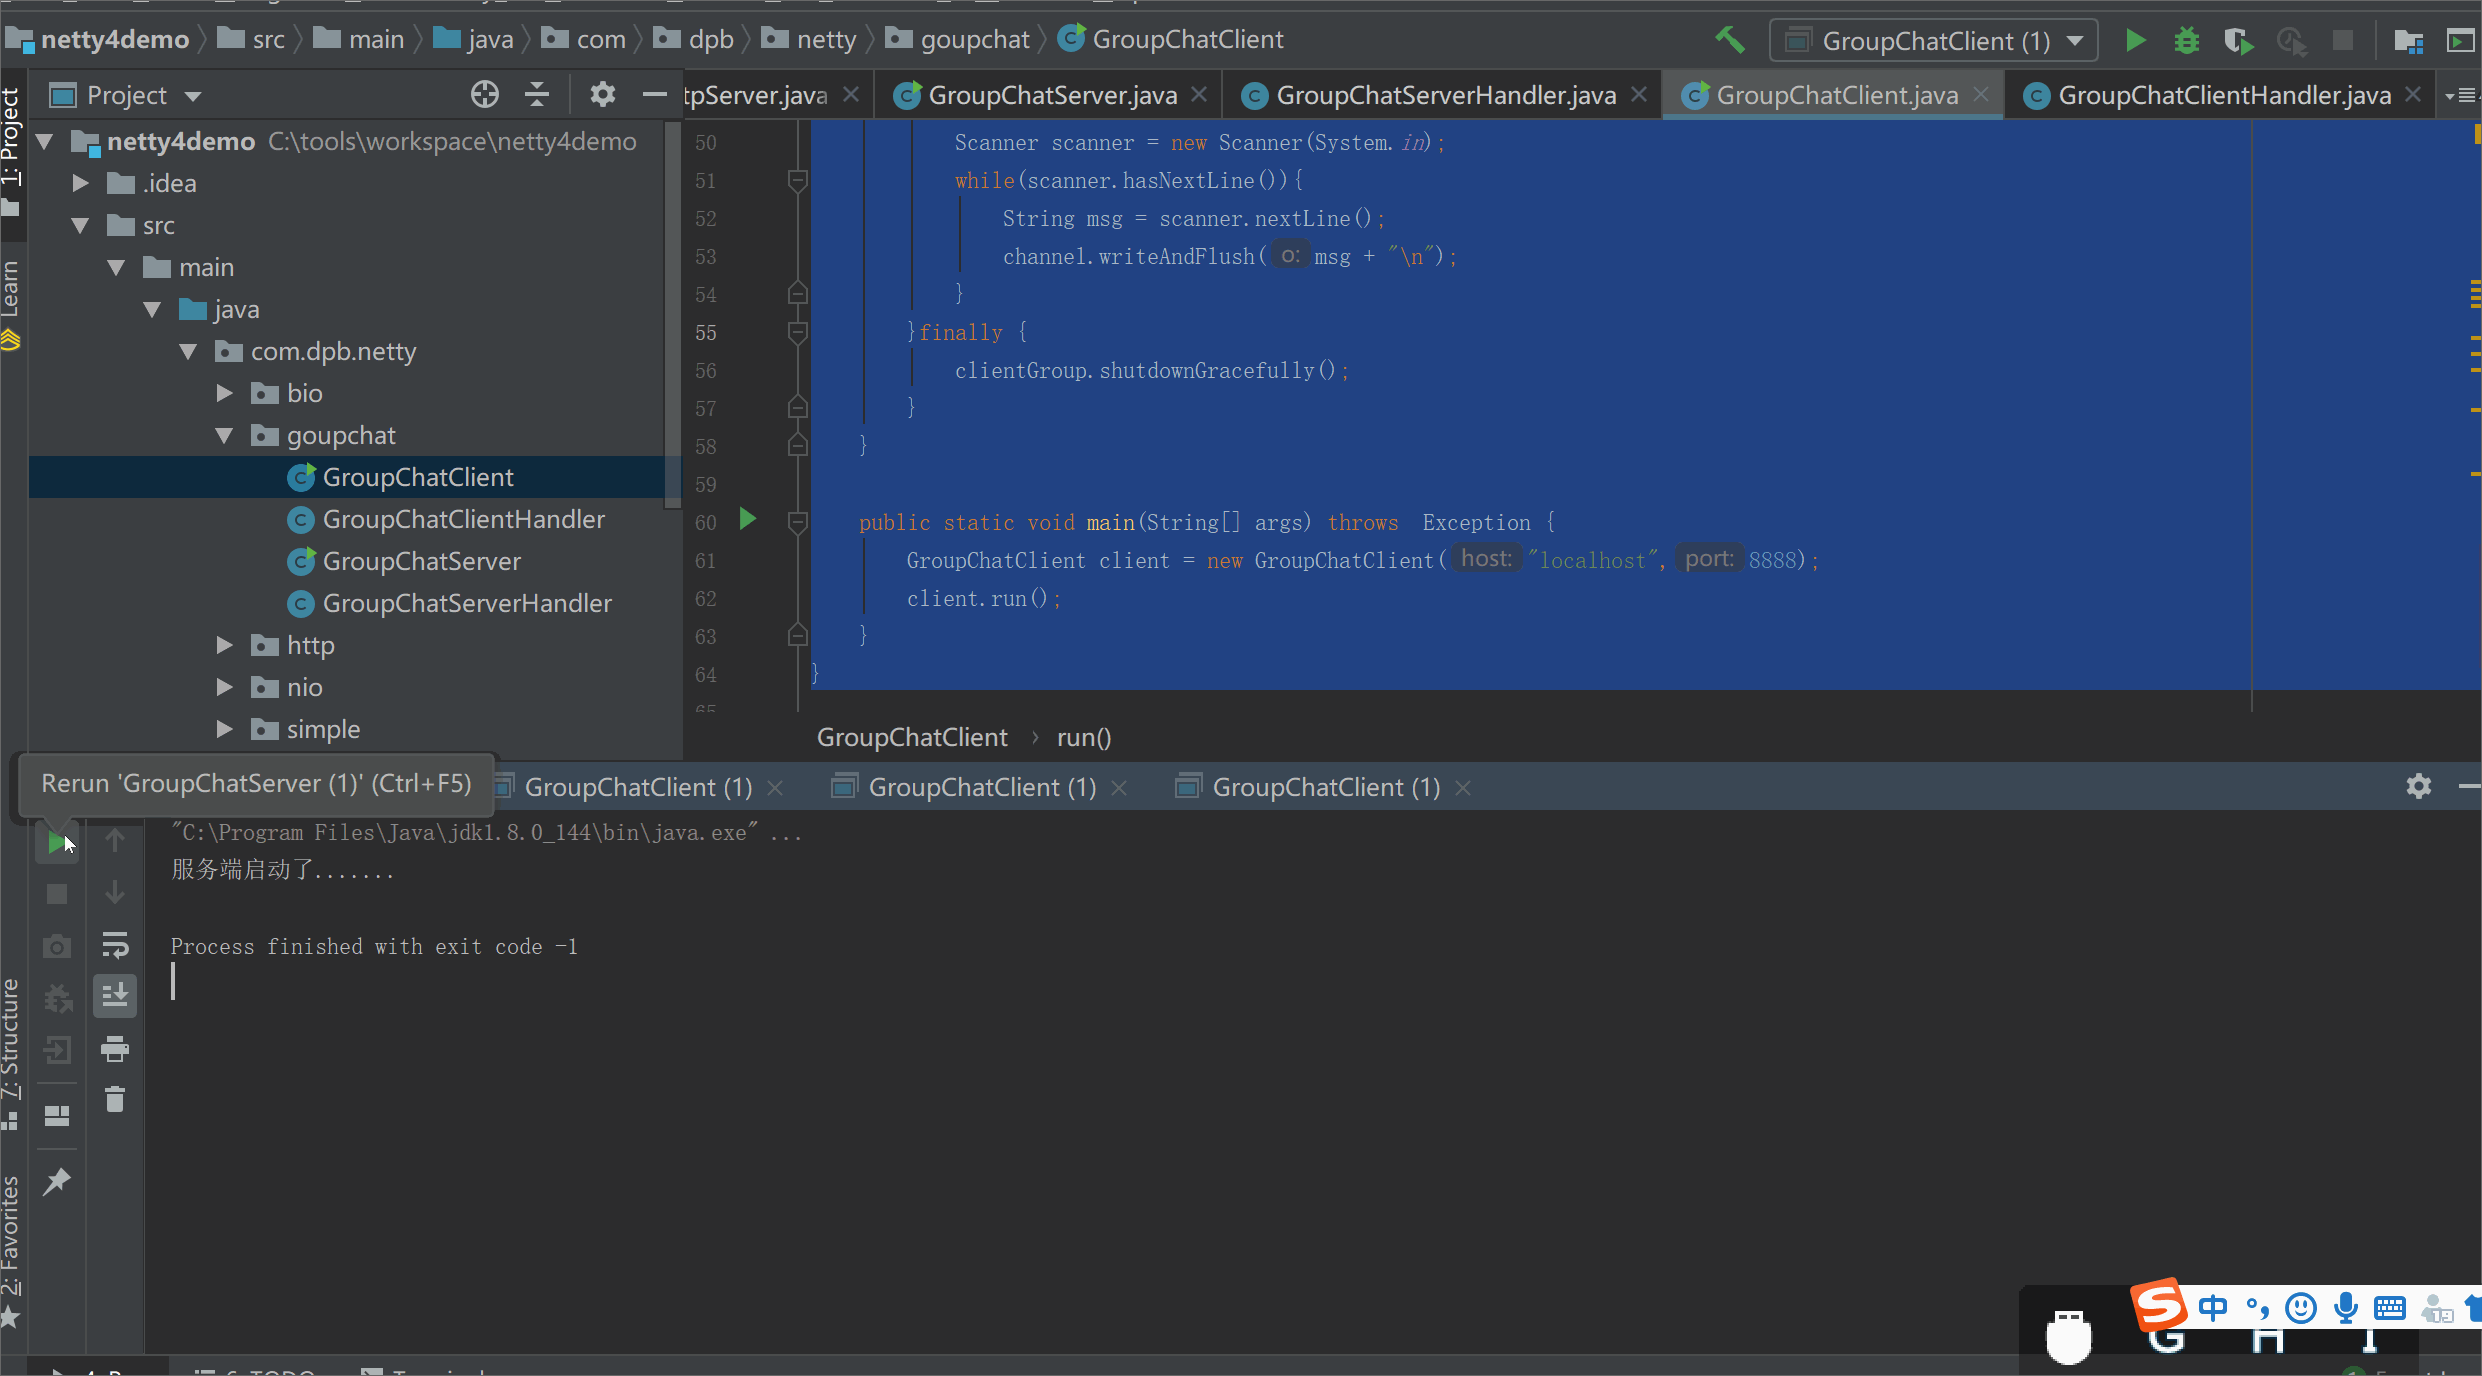The height and width of the screenshot is (1376, 2482).
Task: Toggle pin tab in Run panel
Action: point(57,1181)
